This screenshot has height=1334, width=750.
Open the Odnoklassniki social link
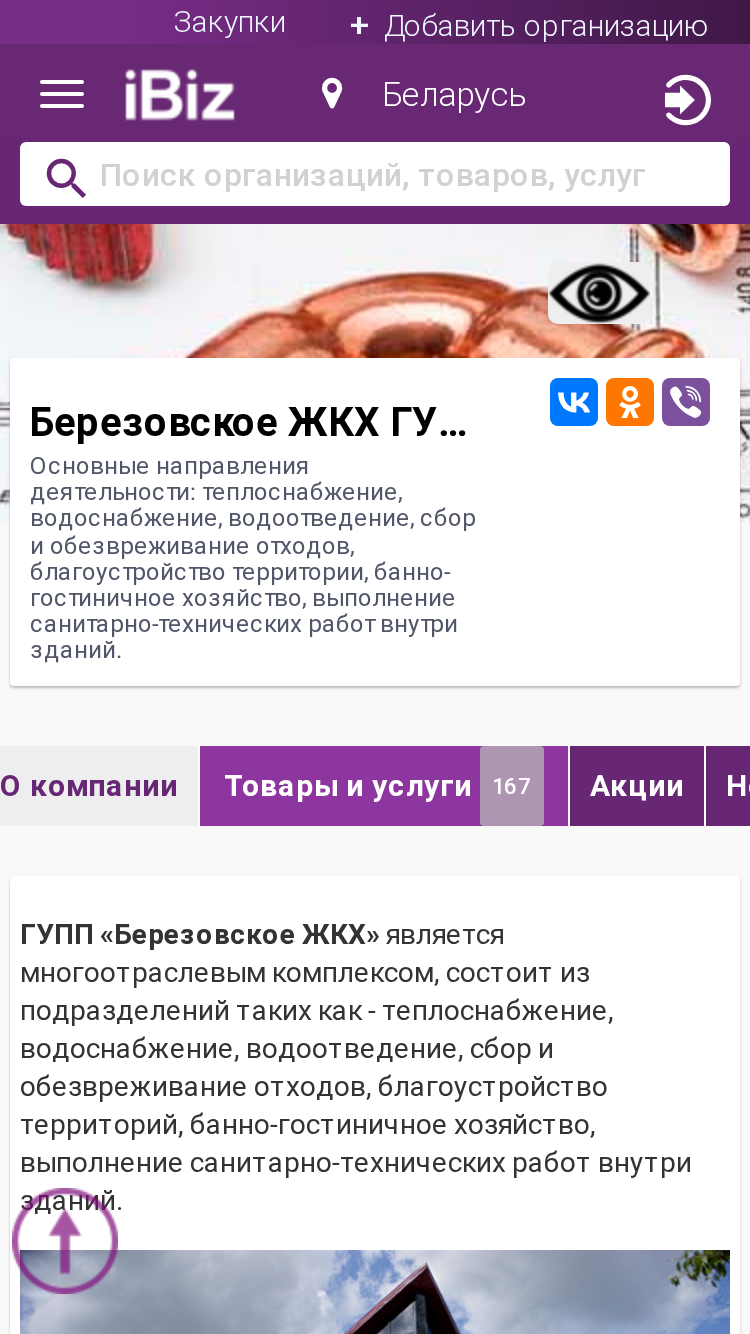630,402
